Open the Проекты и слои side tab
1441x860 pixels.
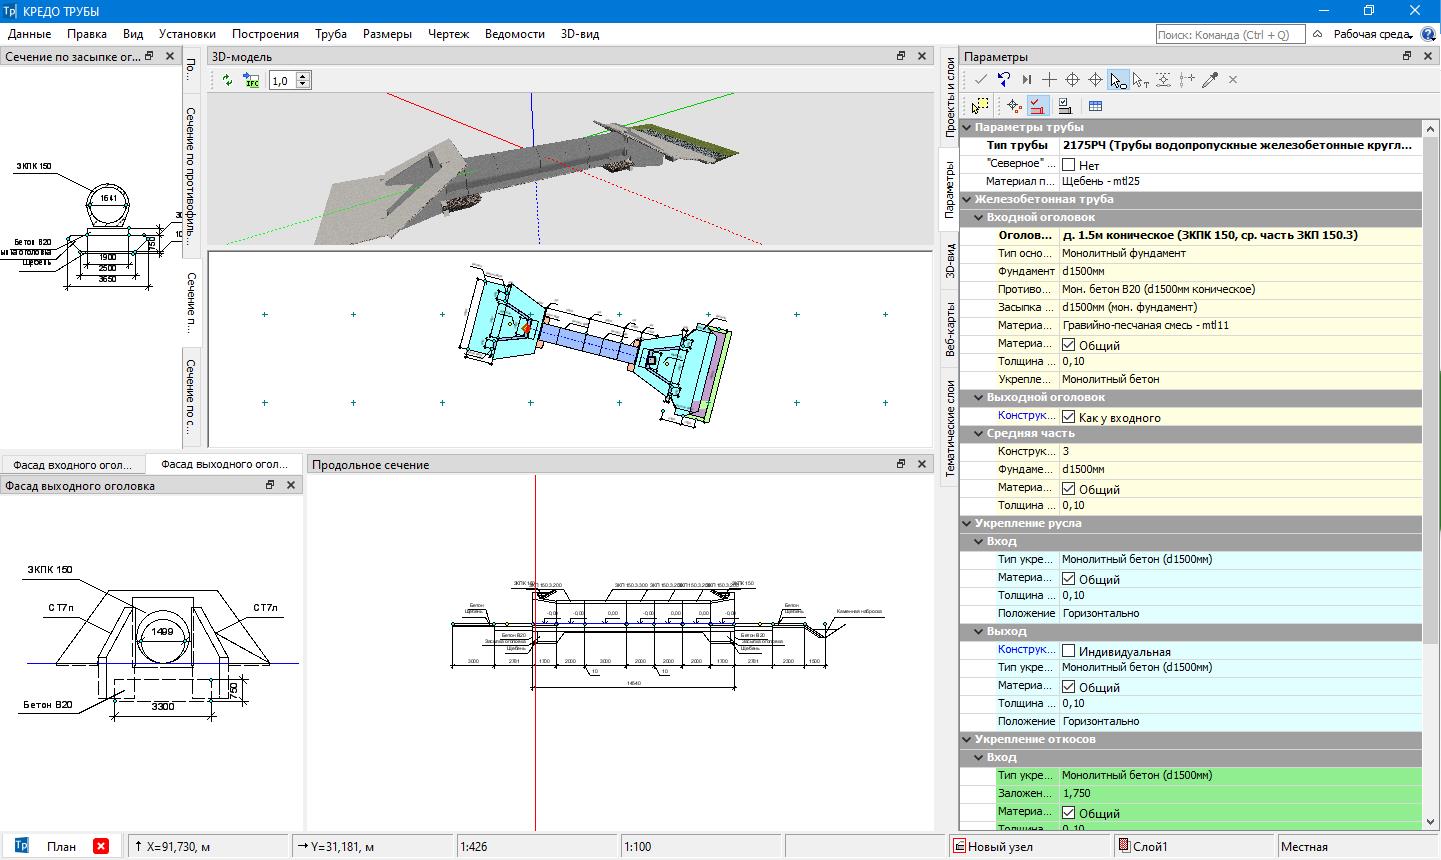click(950, 97)
